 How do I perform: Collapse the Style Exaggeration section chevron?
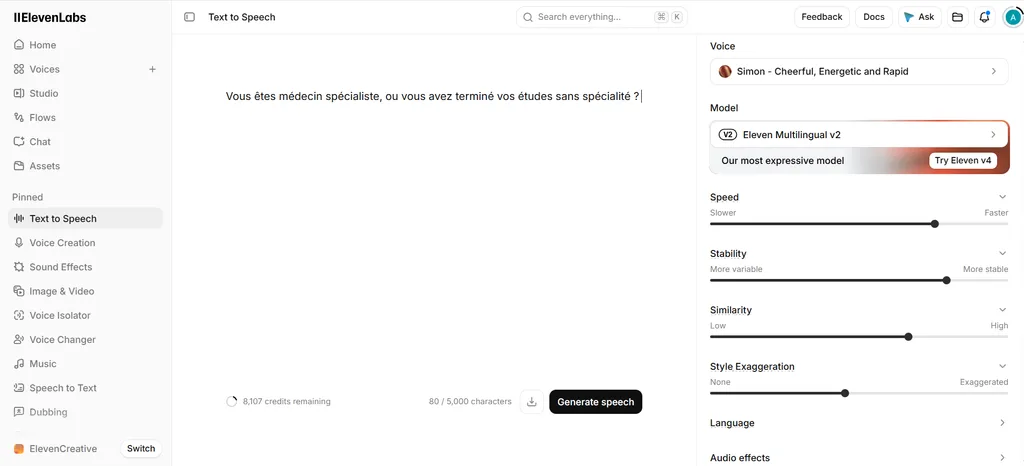click(1002, 366)
